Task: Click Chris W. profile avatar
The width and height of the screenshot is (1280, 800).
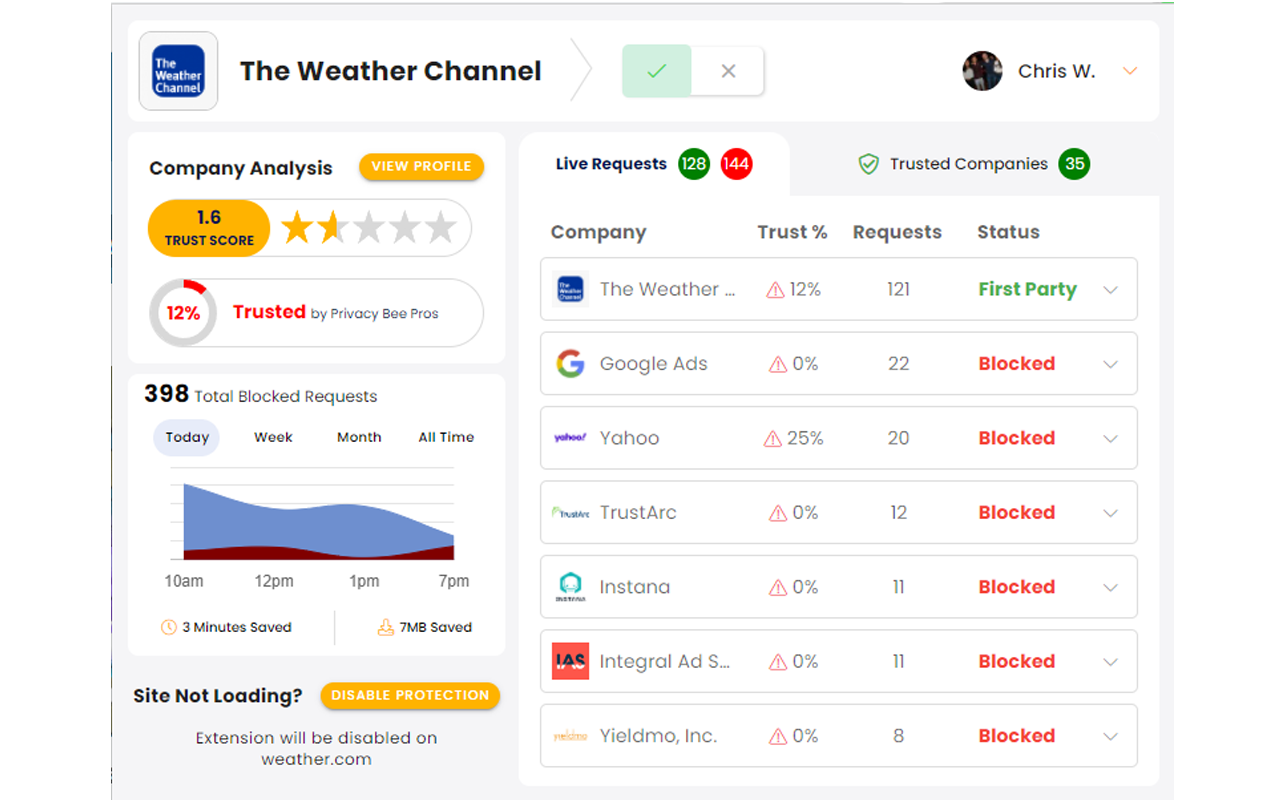Action: [982, 71]
